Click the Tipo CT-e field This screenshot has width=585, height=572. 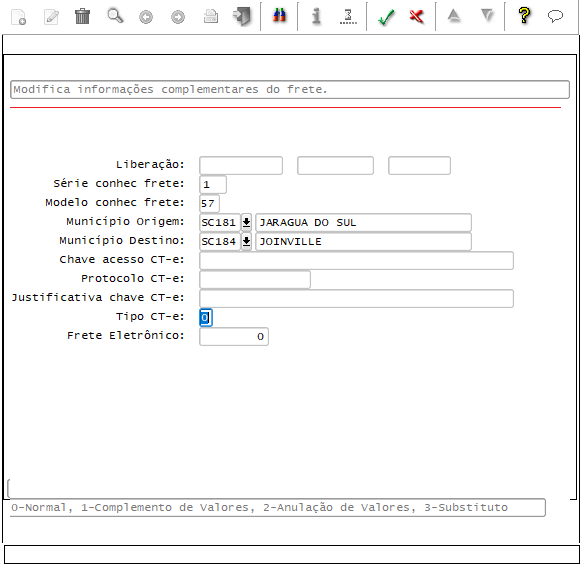coord(206,318)
